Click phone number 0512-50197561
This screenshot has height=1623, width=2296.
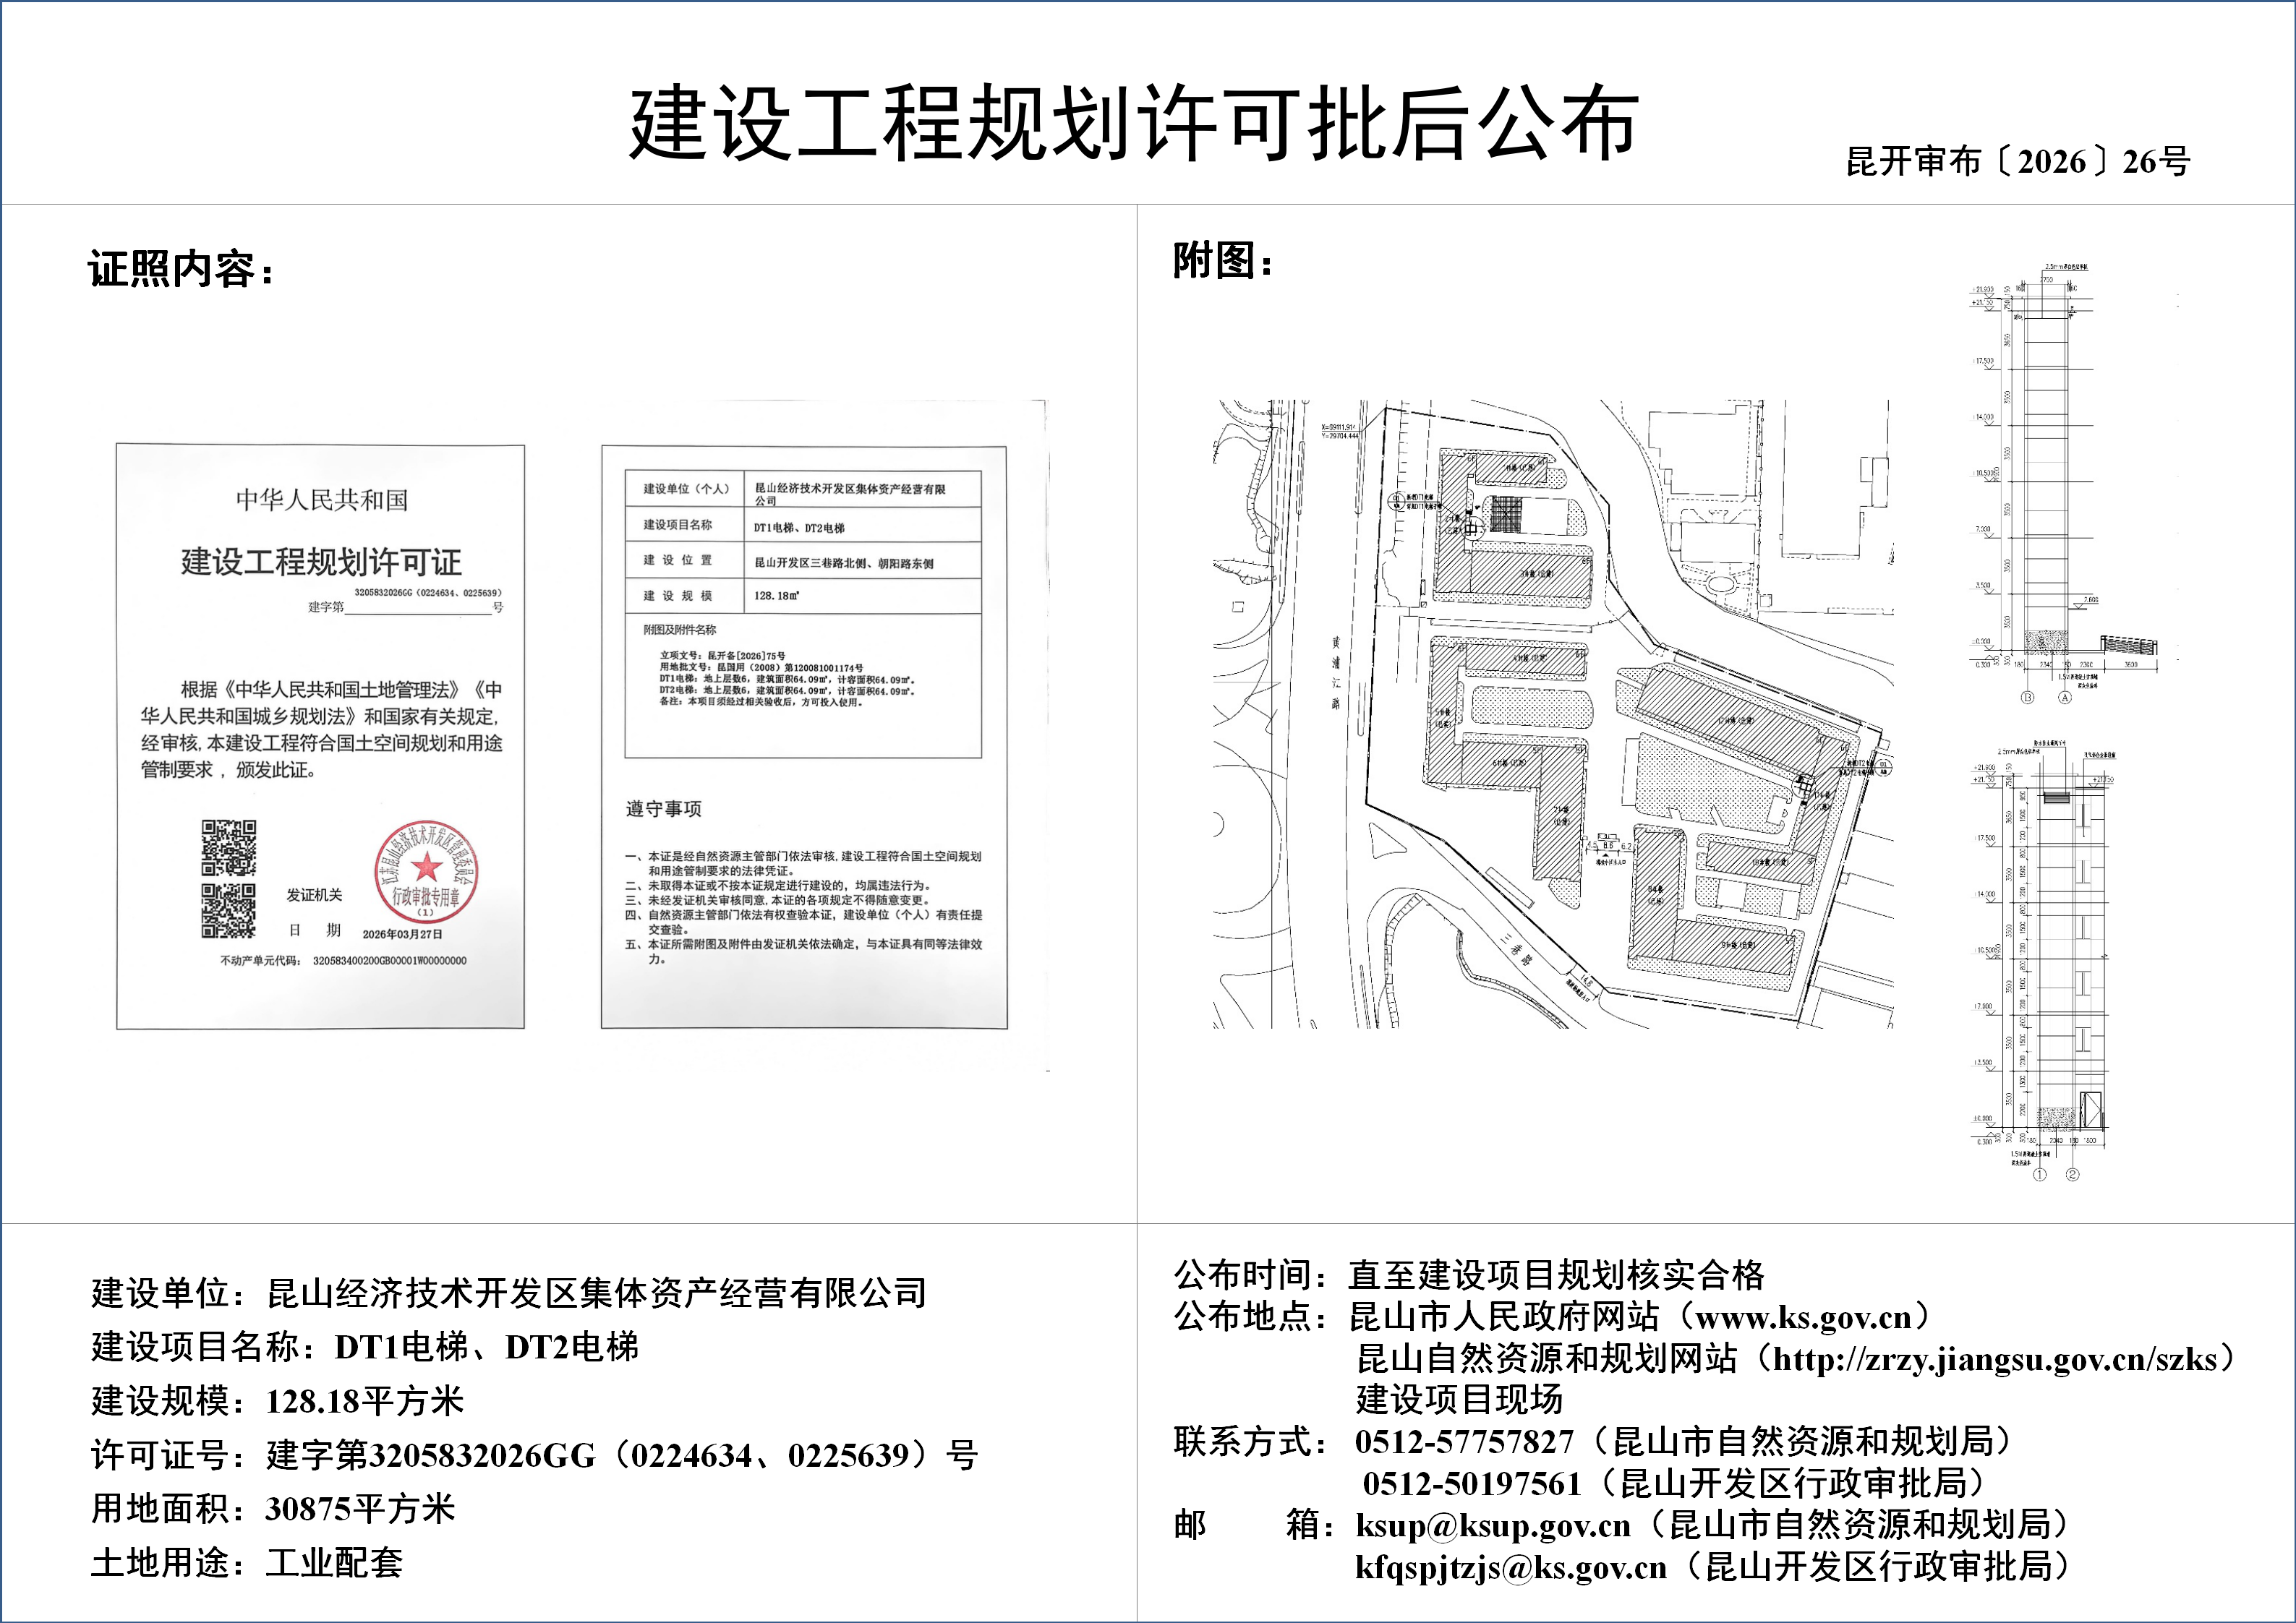[x=1471, y=1484]
